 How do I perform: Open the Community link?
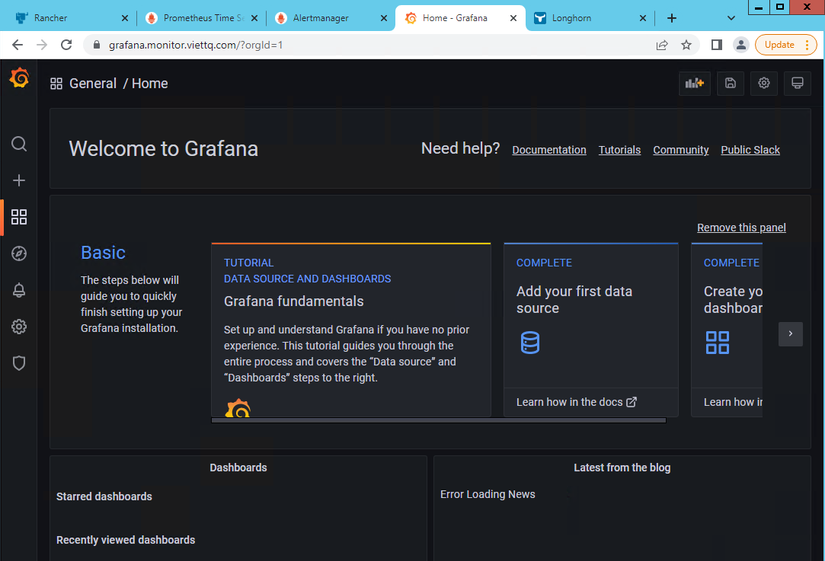(681, 150)
